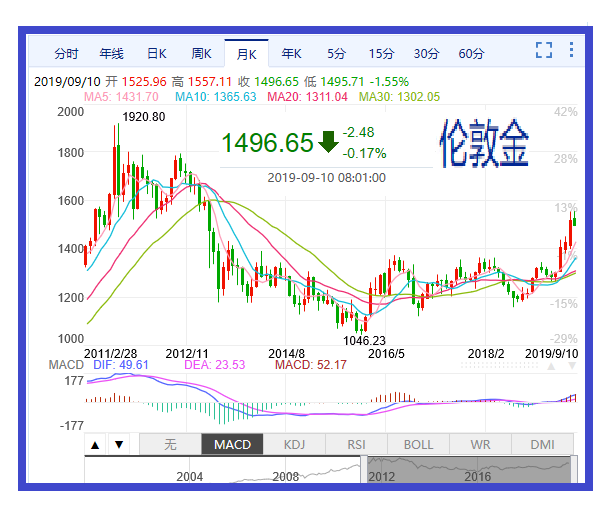The image size is (611, 518).
Task: Click left handle of timeline range selector
Action: click(364, 469)
